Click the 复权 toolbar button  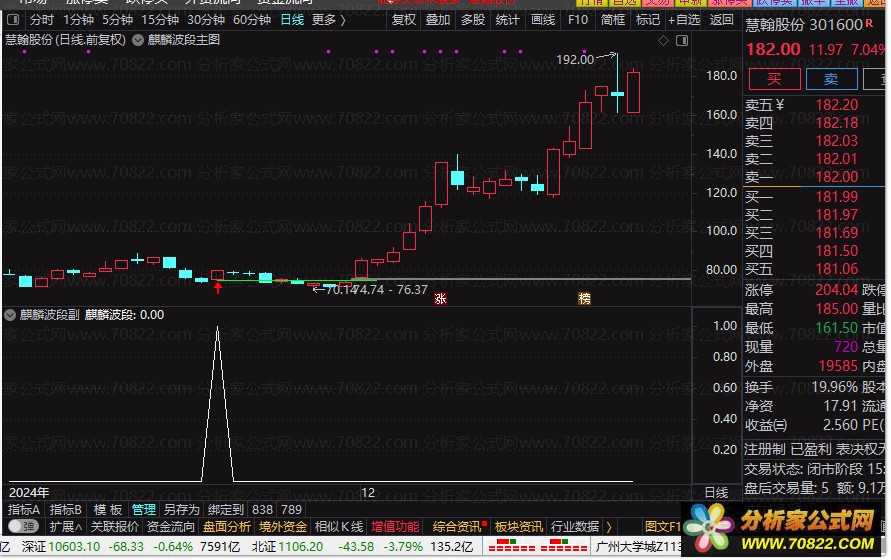coord(404,20)
